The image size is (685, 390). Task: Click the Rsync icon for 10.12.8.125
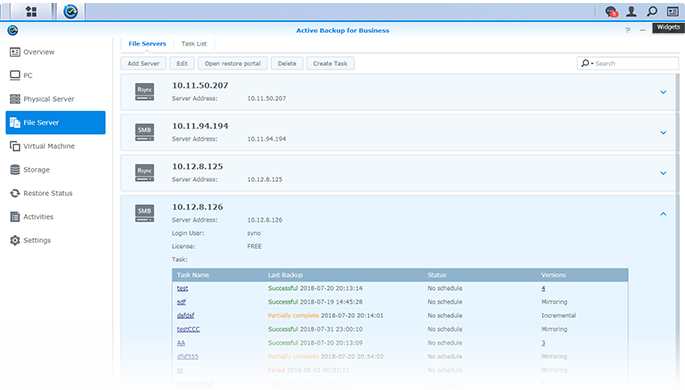point(145,173)
